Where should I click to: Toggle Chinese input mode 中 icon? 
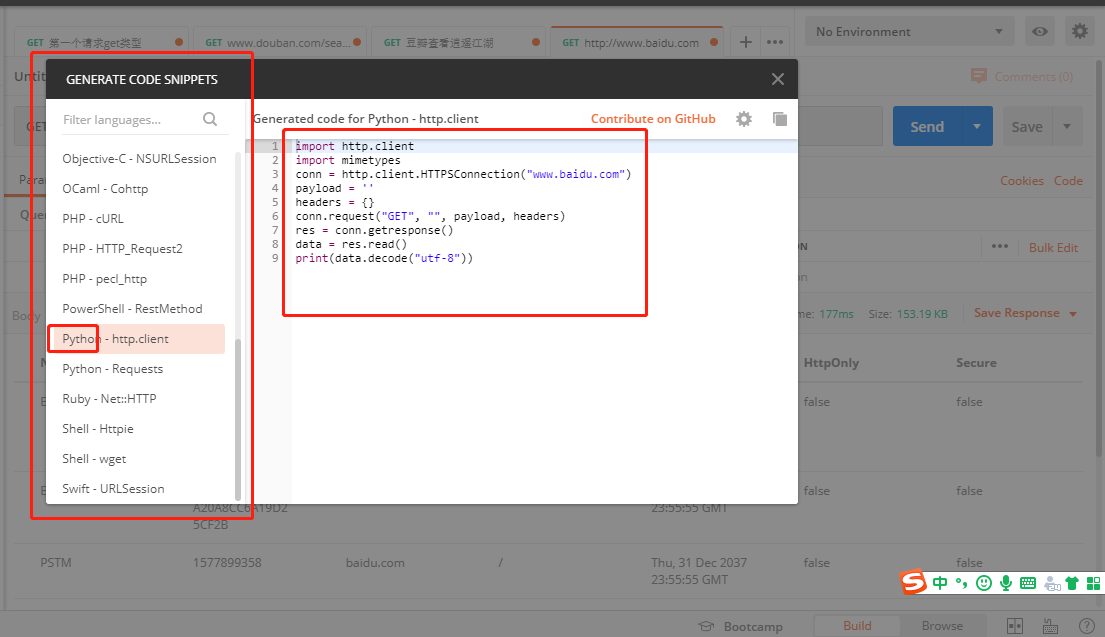pos(939,583)
